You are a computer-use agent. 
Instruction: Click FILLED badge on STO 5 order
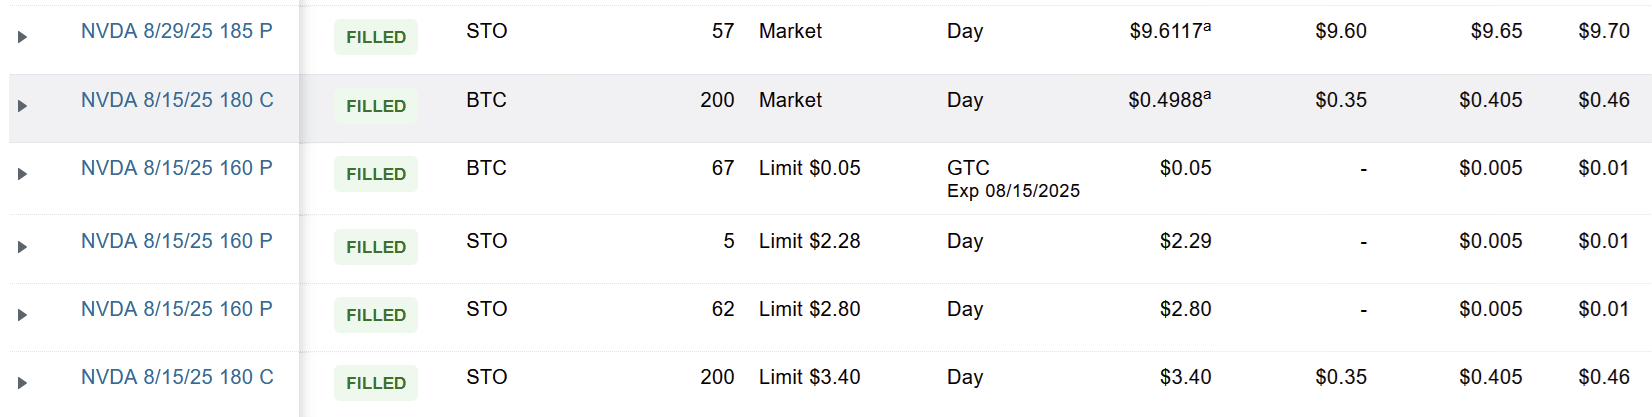(x=376, y=247)
